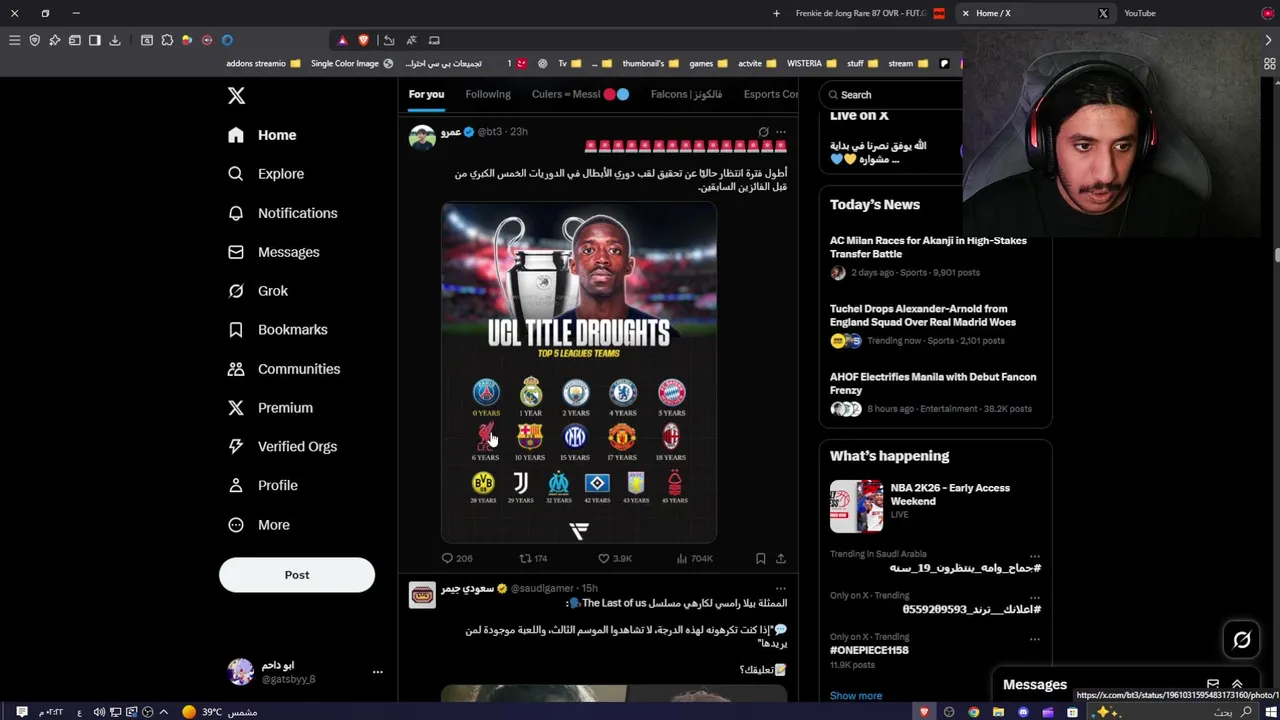Toggle the browser sidebar panel icon
This screenshot has height=720, width=1280.
tap(95, 40)
